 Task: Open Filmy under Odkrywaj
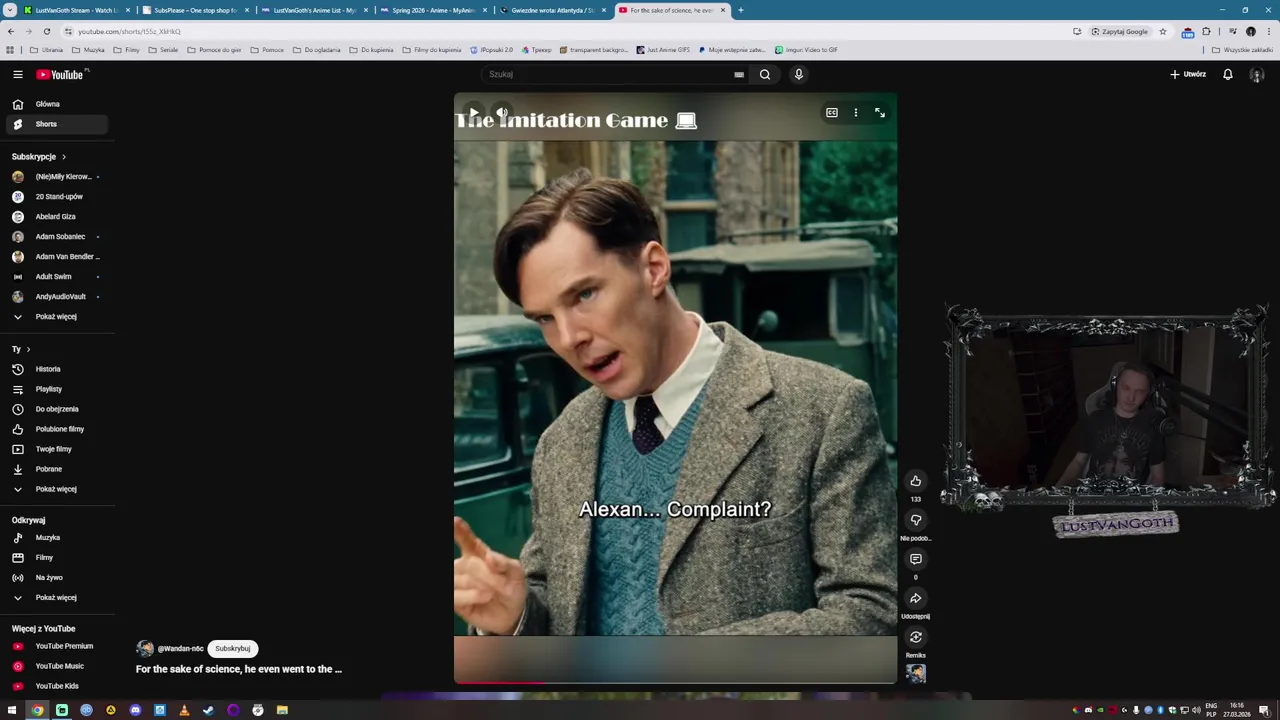(57, 558)
